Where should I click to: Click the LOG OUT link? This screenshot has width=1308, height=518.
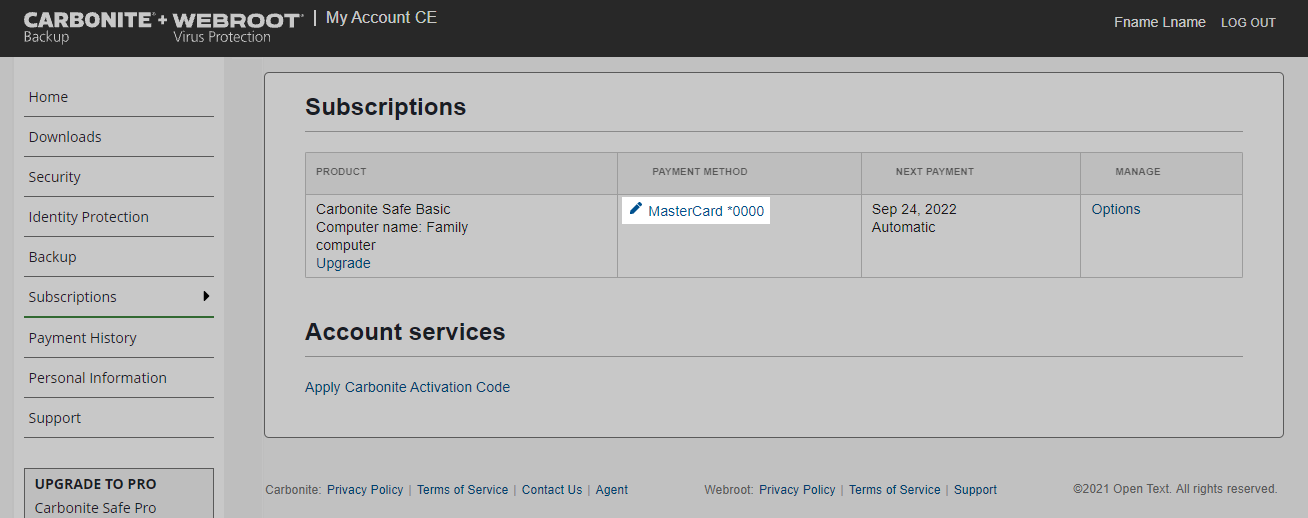click(x=1248, y=23)
